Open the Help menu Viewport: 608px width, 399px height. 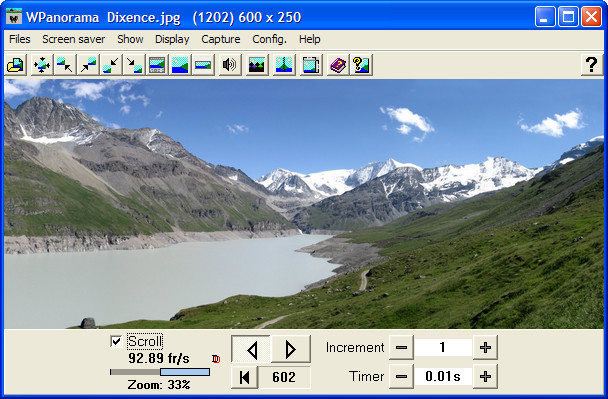tap(309, 39)
